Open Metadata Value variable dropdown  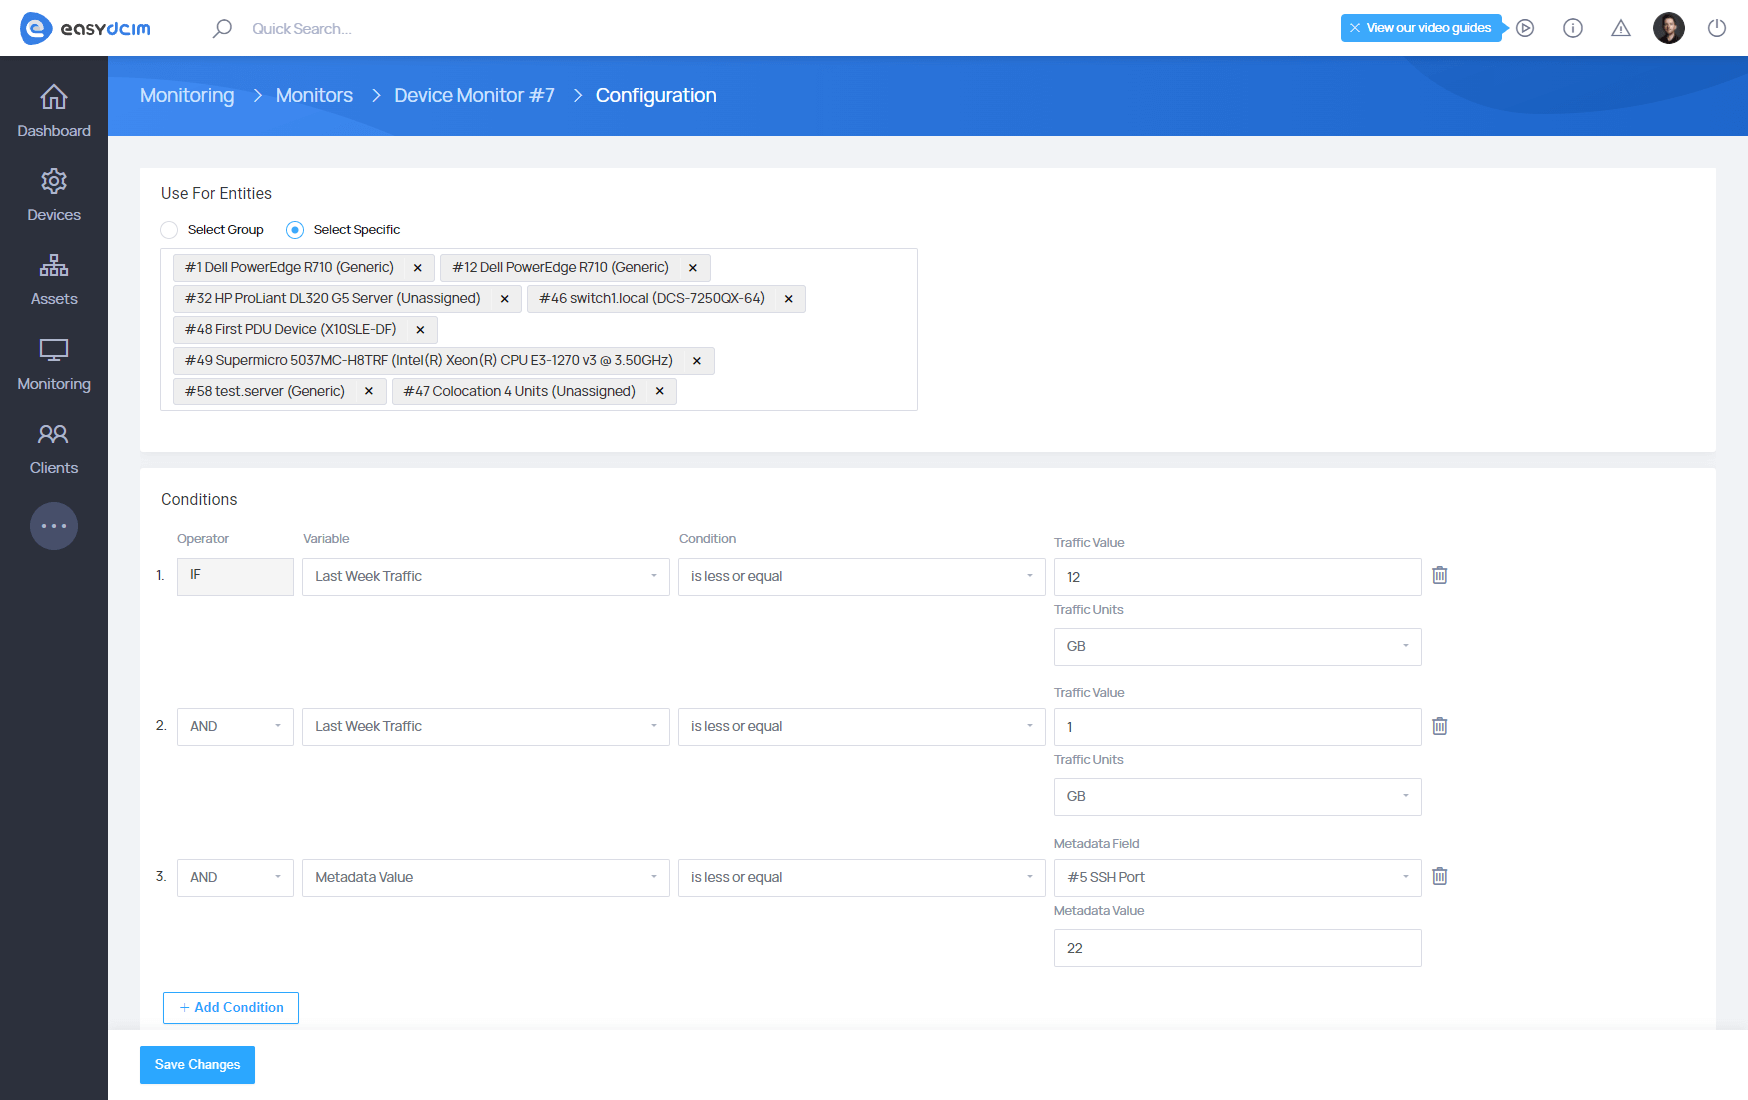(x=486, y=878)
